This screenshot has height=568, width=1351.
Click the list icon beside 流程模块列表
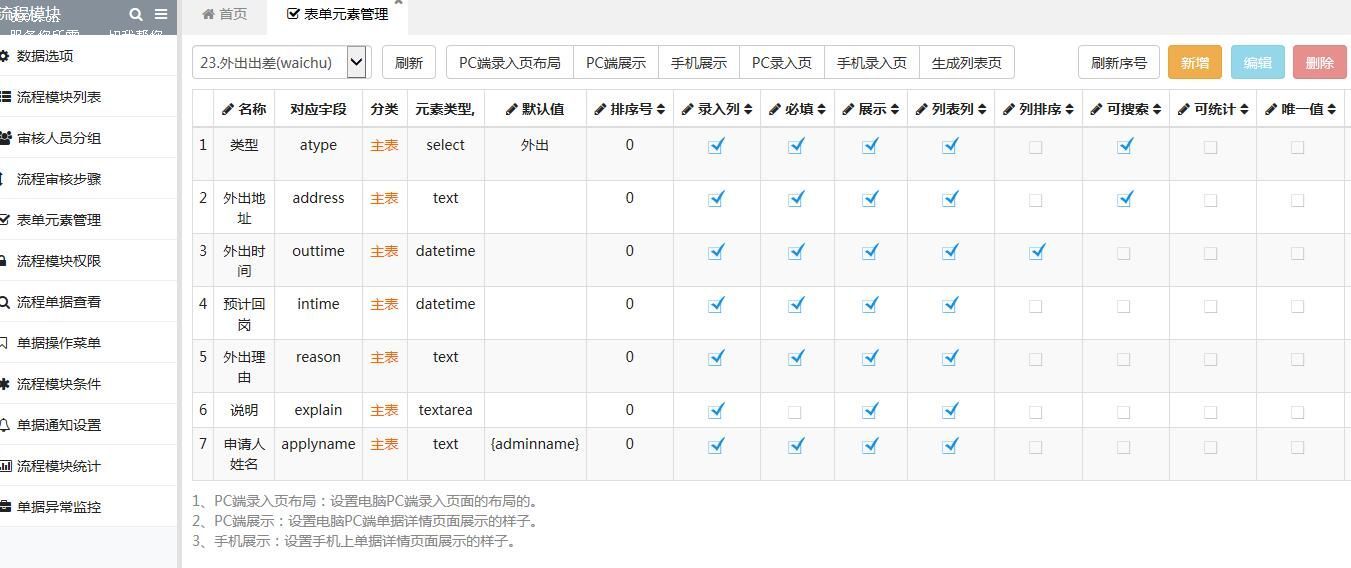click(5, 97)
